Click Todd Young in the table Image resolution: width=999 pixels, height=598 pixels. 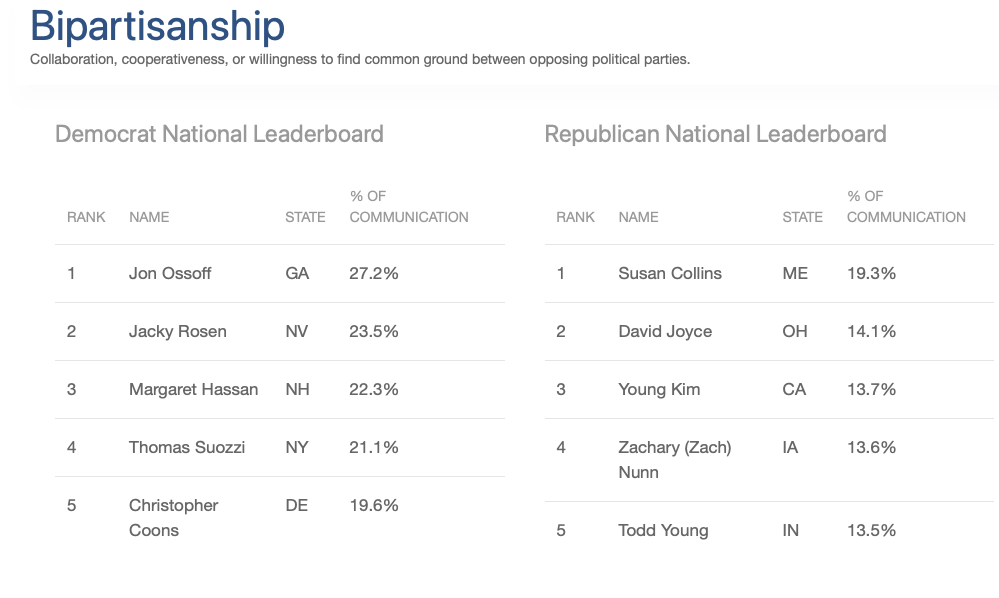[x=663, y=530]
